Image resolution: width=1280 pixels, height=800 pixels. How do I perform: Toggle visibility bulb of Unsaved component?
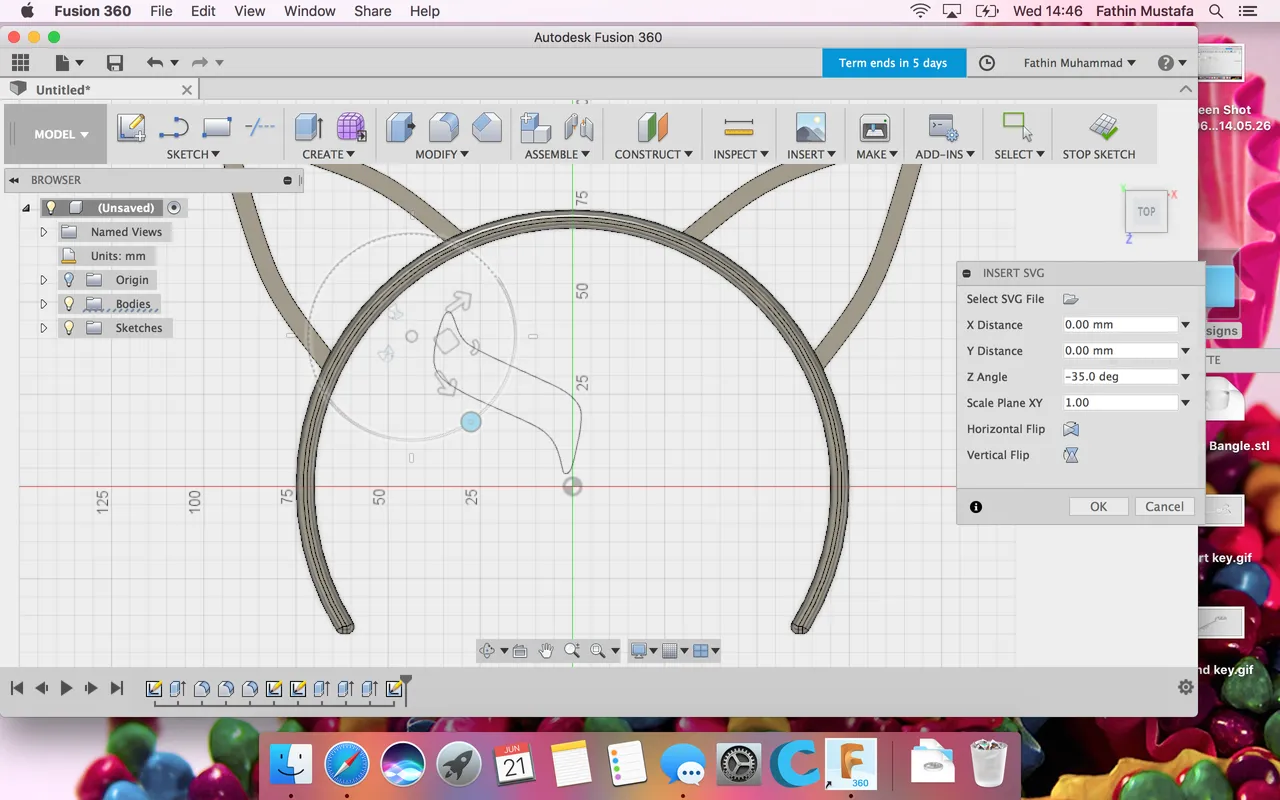(x=51, y=208)
